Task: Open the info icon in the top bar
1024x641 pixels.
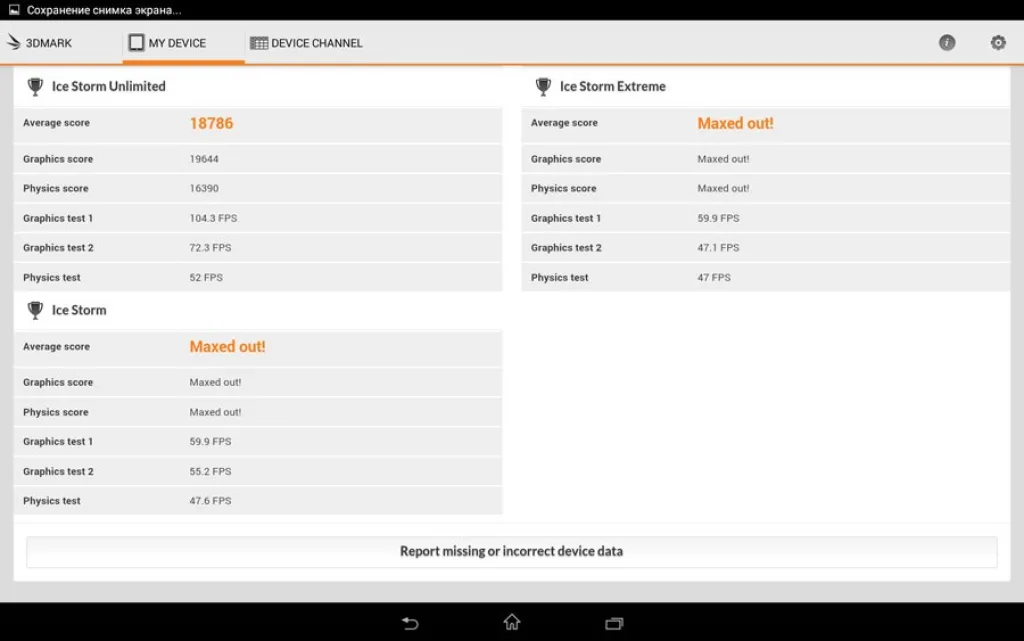Action: (947, 43)
